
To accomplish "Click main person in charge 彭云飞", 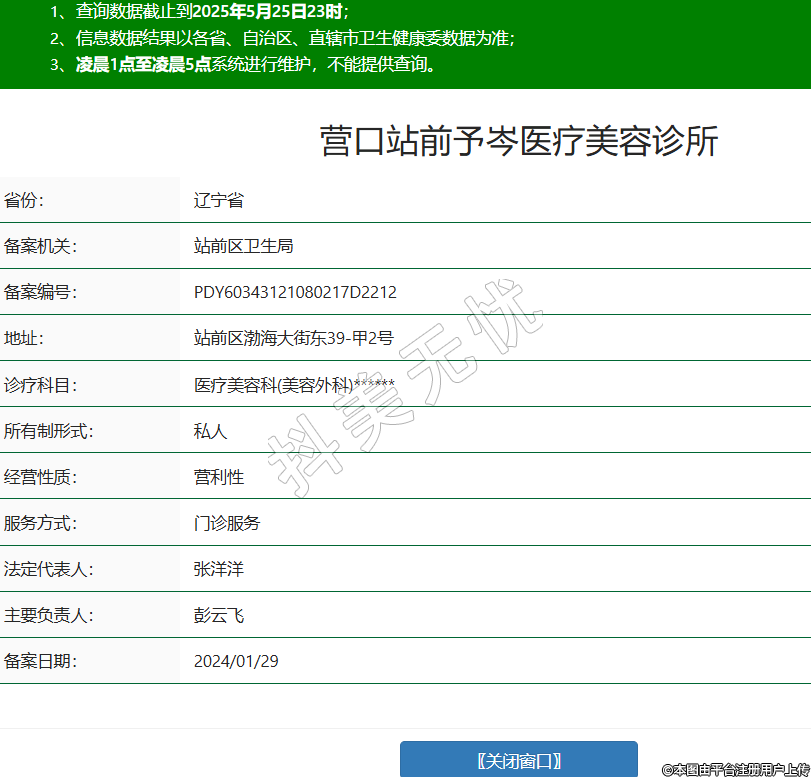I will coord(218,615).
